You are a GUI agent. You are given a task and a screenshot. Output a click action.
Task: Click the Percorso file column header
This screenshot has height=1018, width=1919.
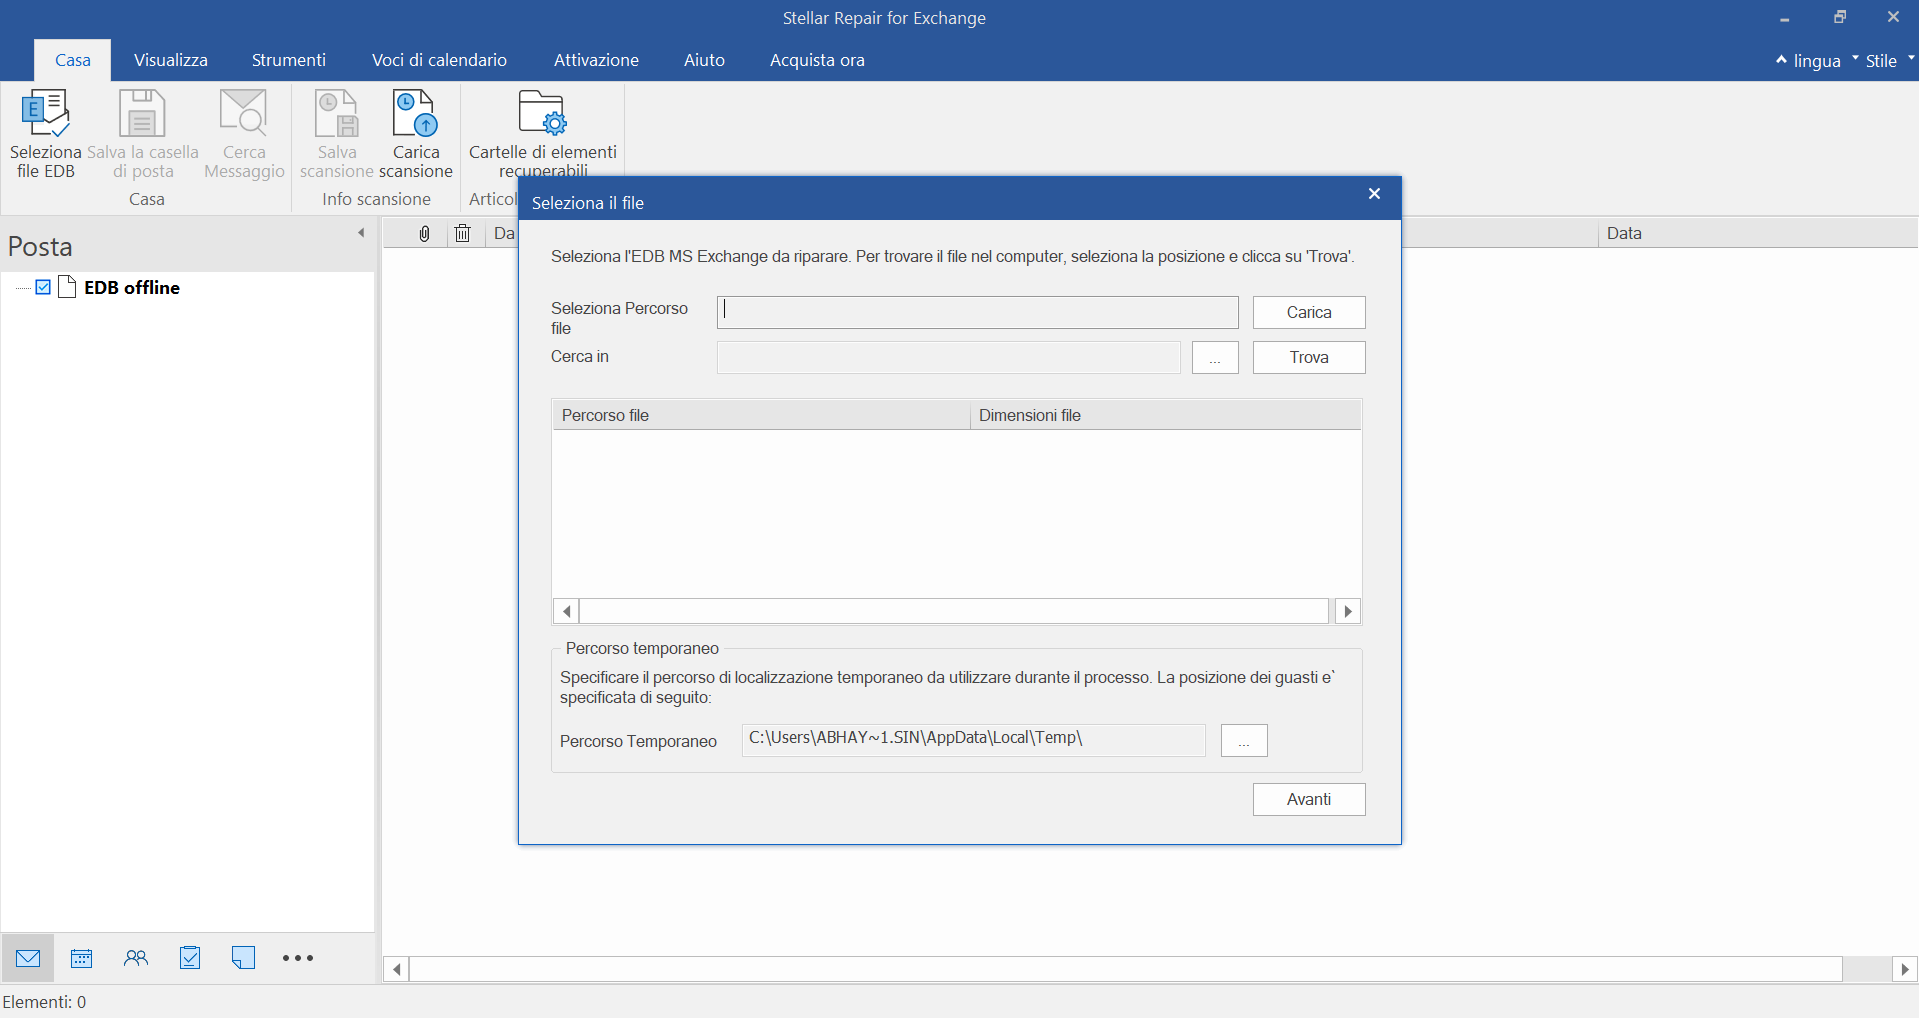point(761,415)
